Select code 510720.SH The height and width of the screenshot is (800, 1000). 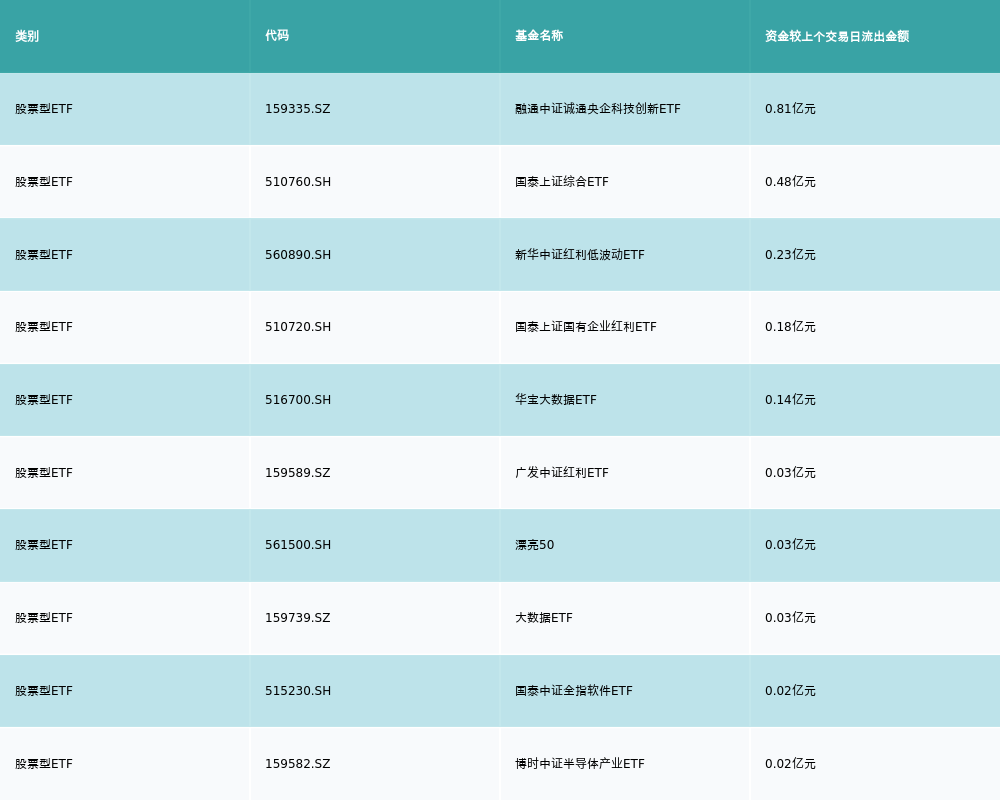(298, 327)
